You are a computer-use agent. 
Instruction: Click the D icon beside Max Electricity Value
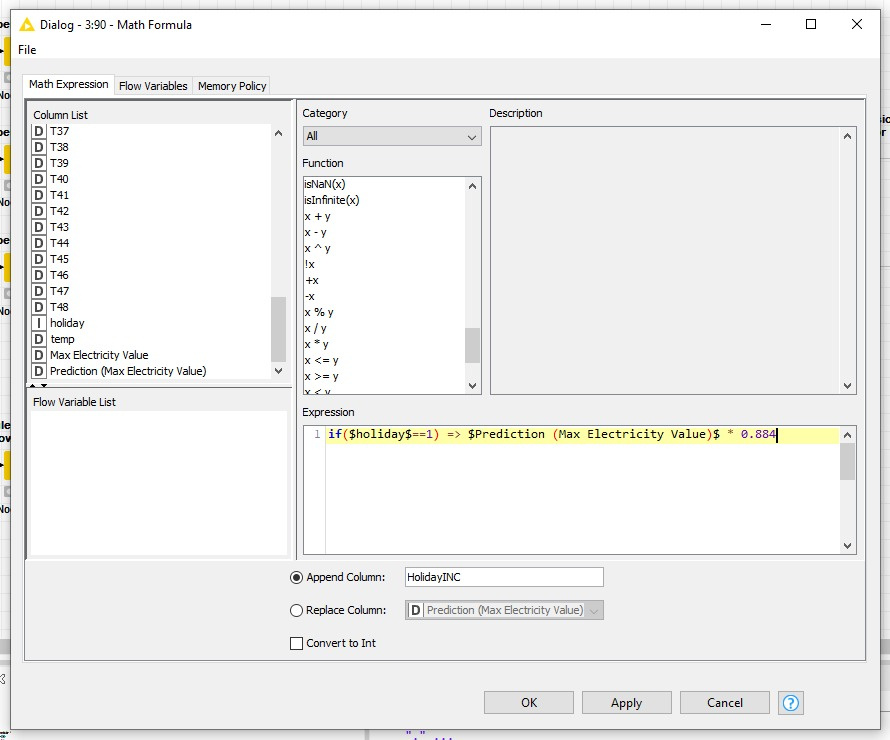pos(39,355)
